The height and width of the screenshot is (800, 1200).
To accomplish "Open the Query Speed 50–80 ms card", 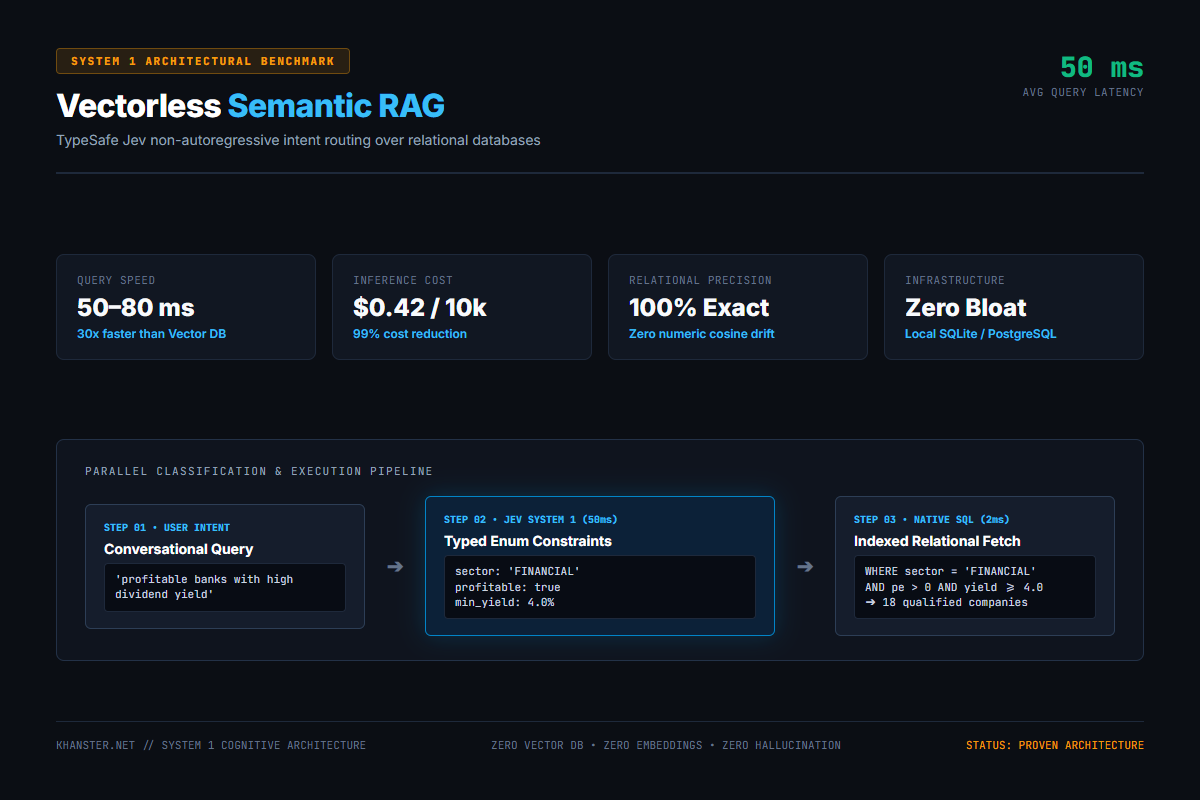I will pyautogui.click(x=186, y=307).
